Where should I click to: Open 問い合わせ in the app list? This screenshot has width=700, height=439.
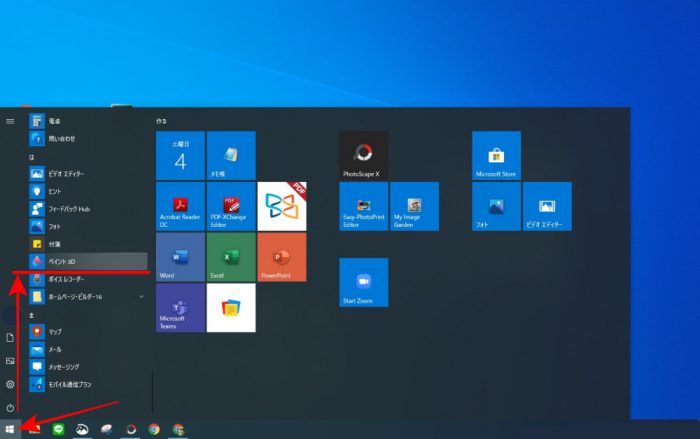[88, 139]
